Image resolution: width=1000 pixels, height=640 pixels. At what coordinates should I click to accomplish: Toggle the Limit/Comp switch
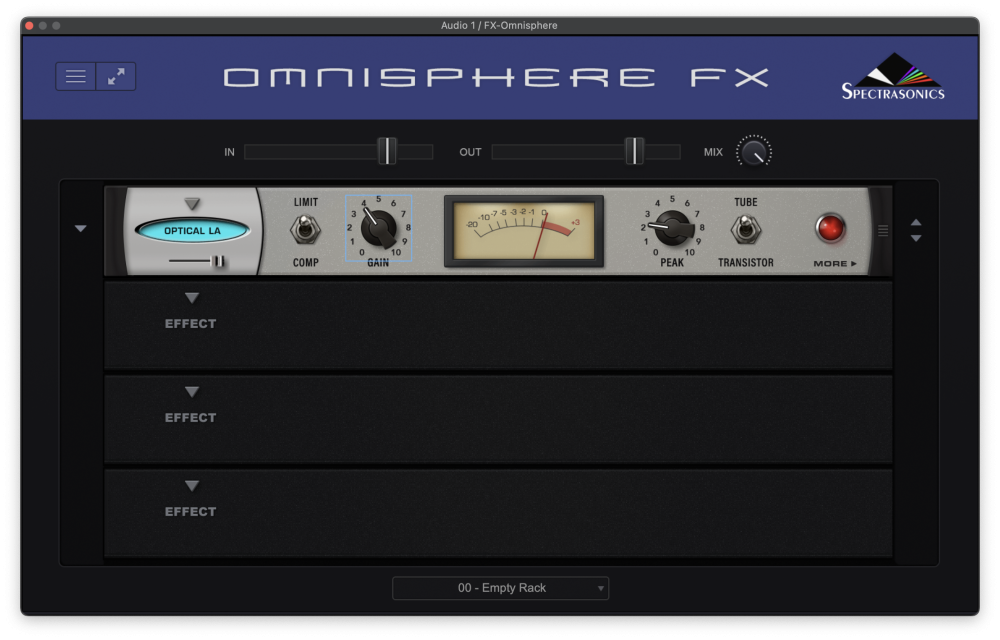pos(305,229)
